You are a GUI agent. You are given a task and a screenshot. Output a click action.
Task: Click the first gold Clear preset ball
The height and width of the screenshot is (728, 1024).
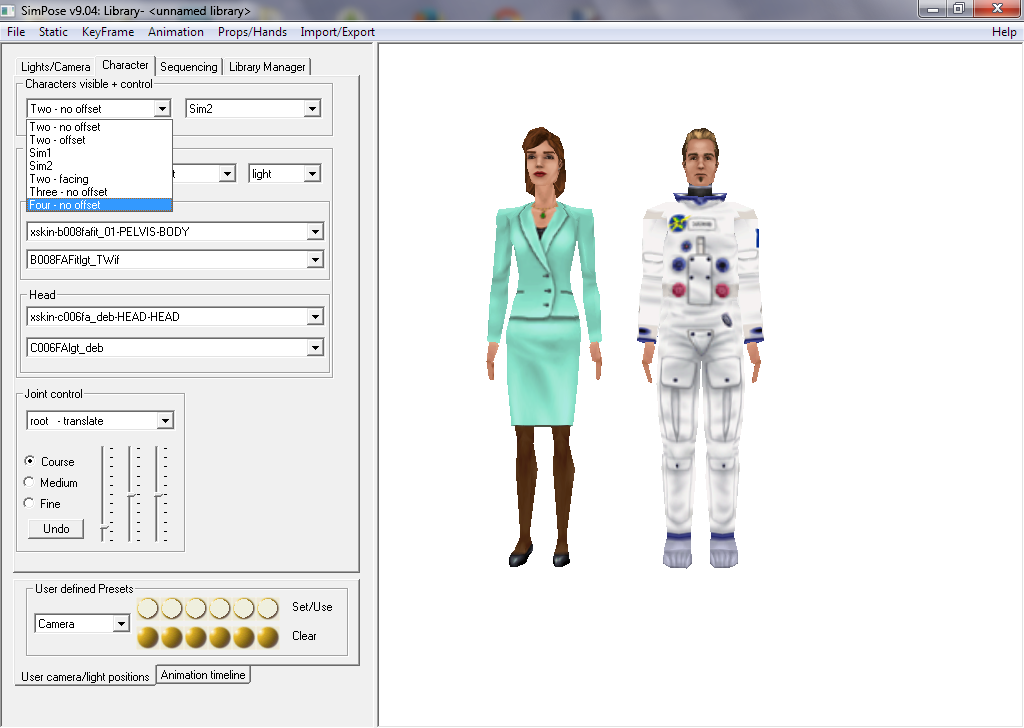148,637
